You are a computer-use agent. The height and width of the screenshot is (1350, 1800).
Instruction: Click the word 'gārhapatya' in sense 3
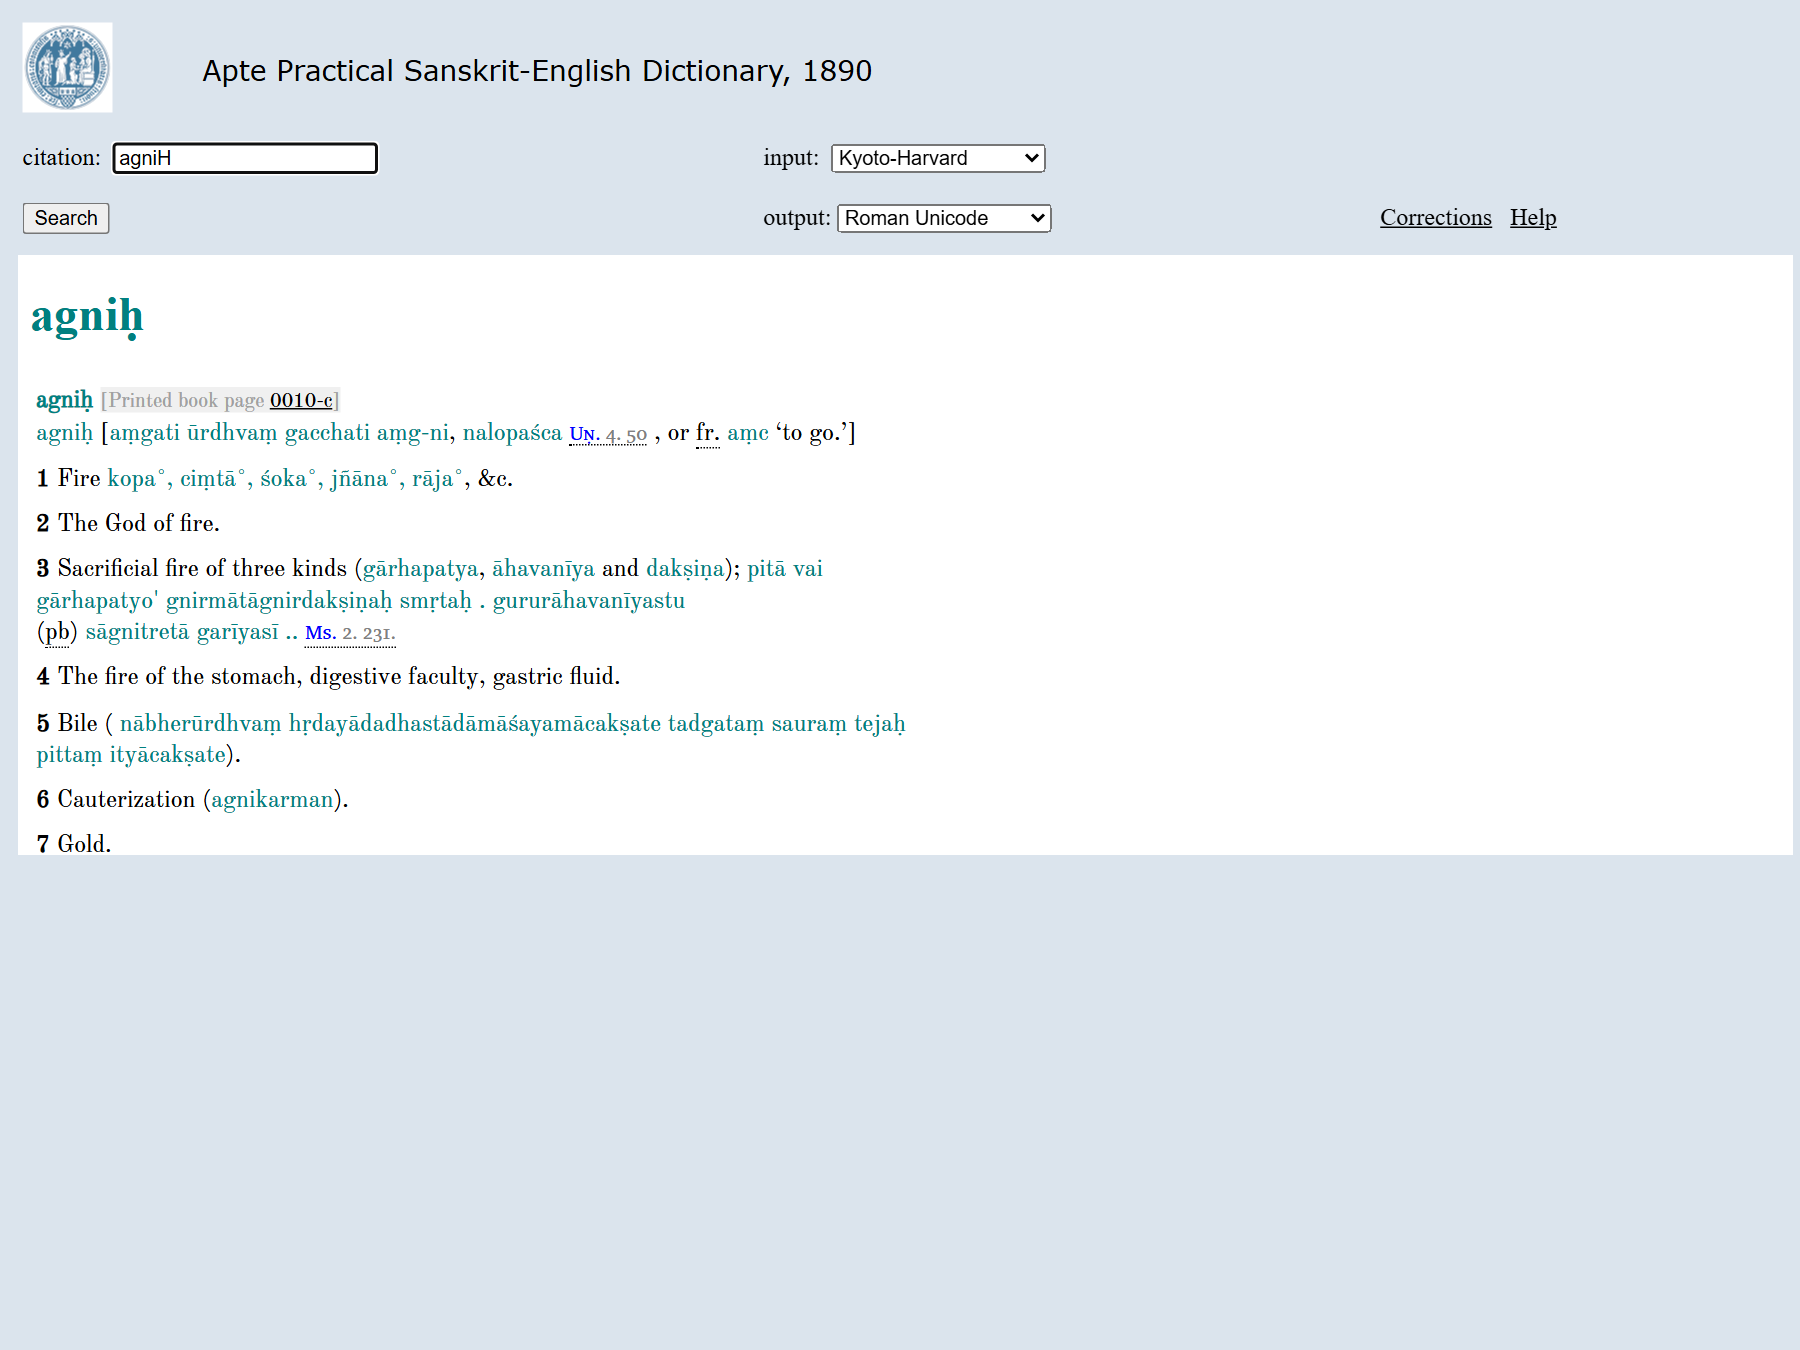(420, 569)
